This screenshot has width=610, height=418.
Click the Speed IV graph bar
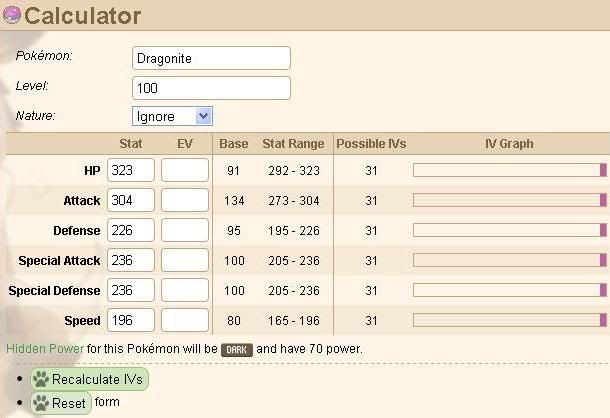[510, 320]
